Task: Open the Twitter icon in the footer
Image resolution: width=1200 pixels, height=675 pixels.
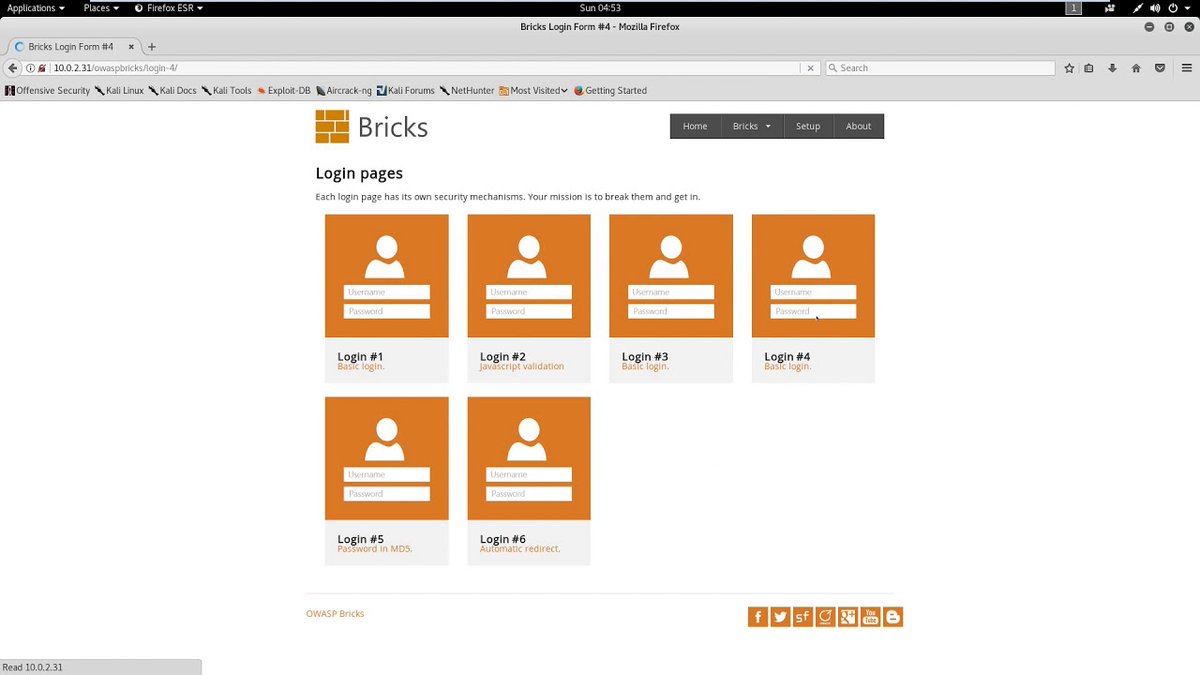Action: [781, 617]
